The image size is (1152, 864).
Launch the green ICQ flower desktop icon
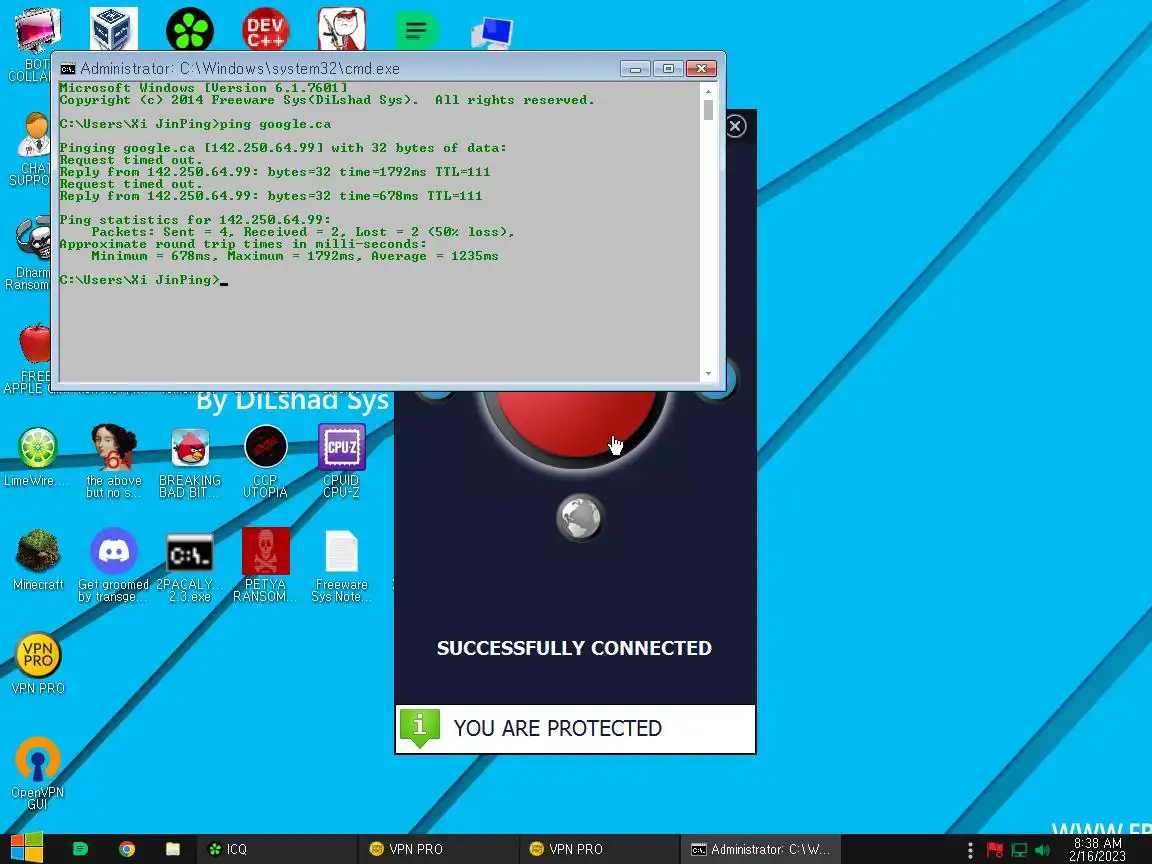(x=190, y=29)
